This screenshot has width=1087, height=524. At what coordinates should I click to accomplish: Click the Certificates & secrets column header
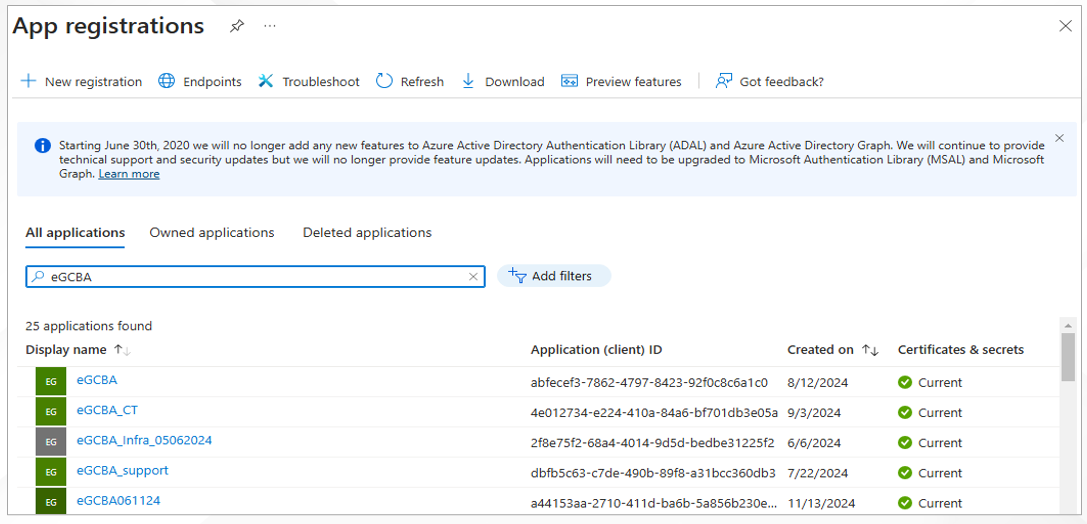click(961, 350)
